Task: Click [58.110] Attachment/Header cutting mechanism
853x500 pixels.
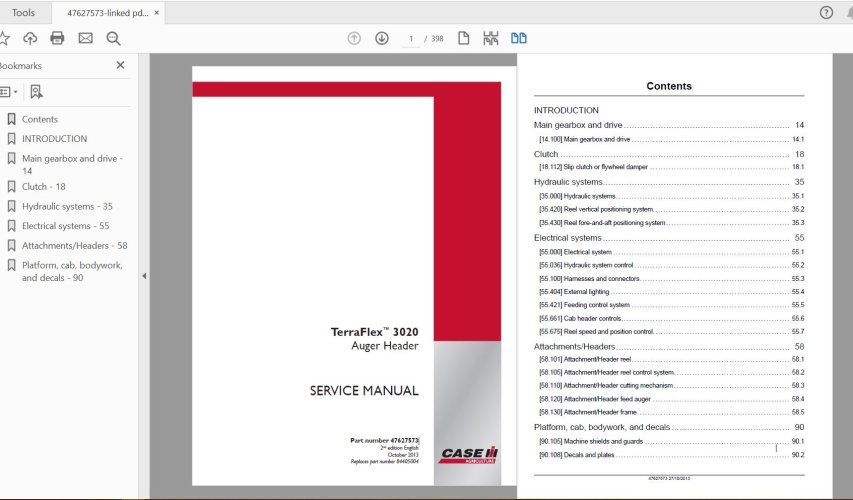Action: [671, 385]
